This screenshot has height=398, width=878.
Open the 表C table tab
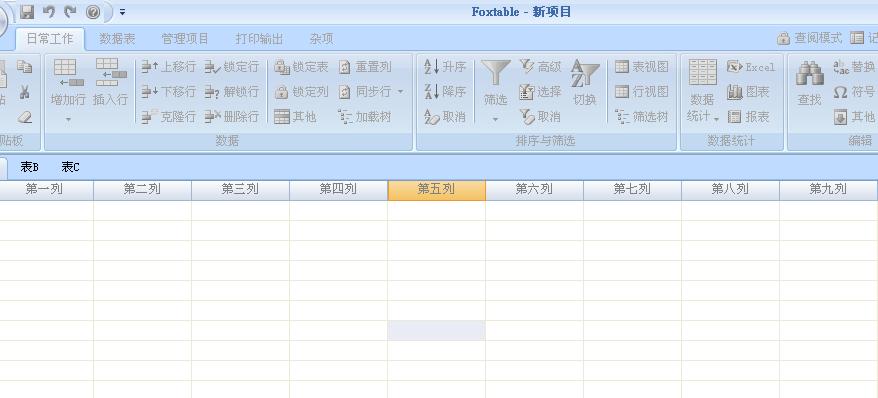click(x=71, y=167)
